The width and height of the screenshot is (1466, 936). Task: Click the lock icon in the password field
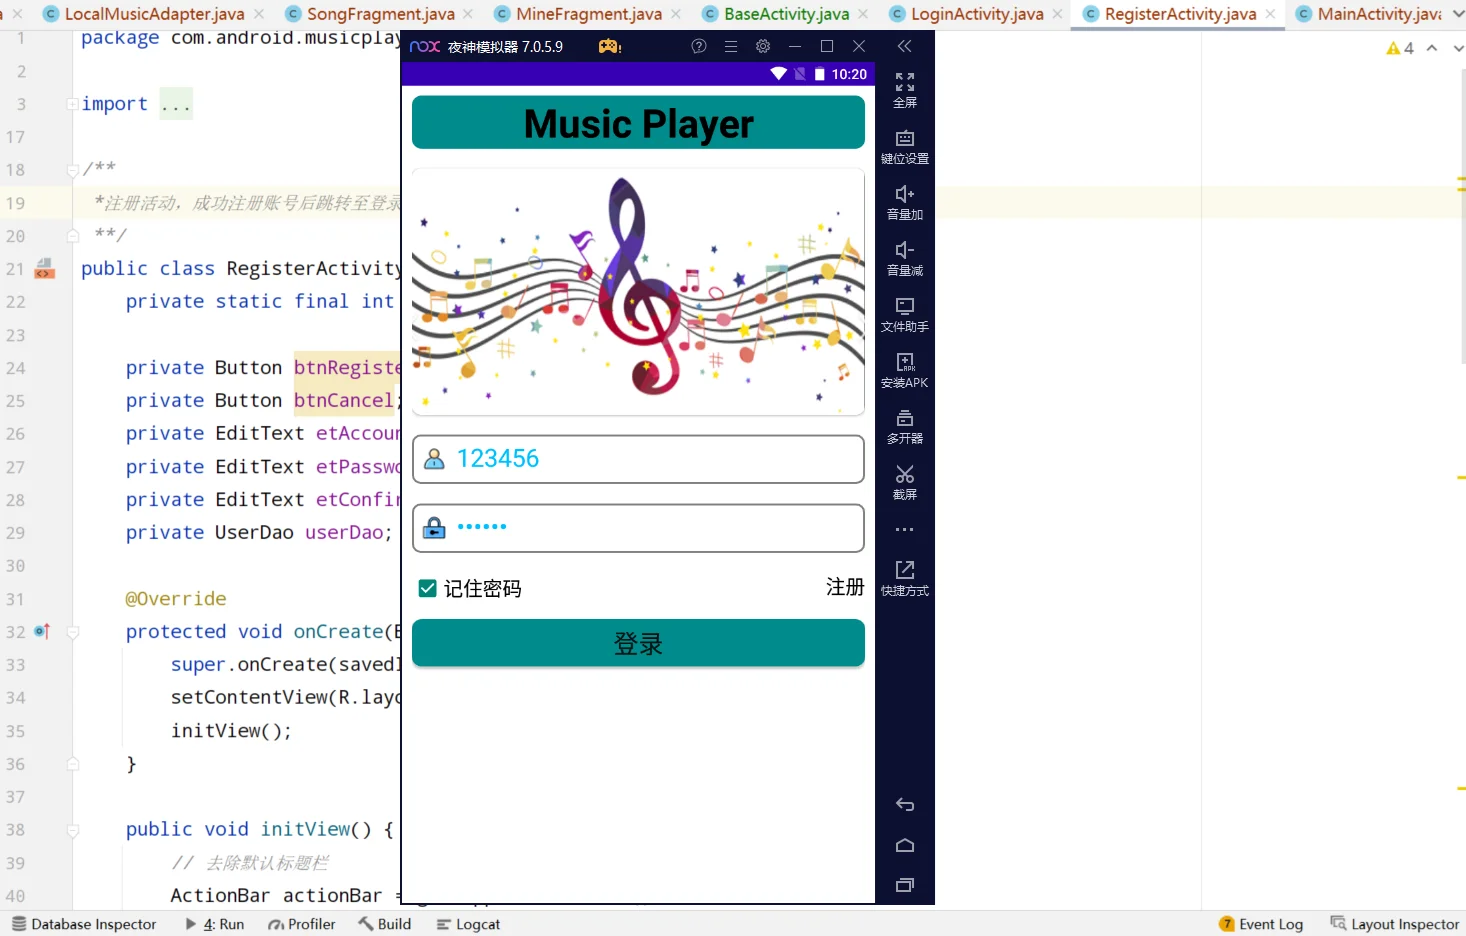point(434,528)
